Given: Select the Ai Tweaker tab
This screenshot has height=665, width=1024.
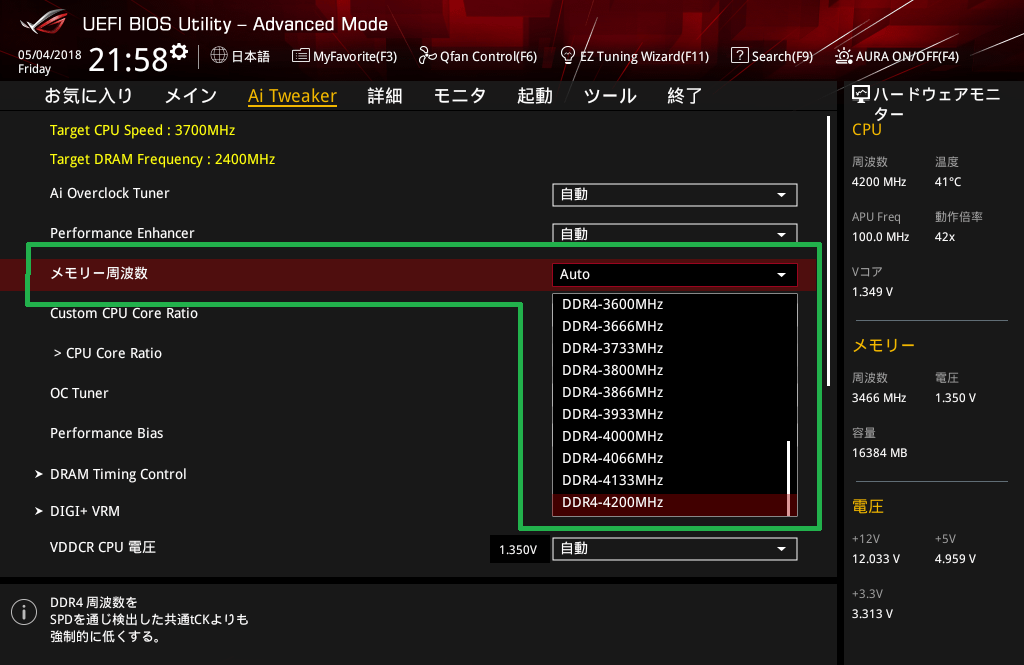Looking at the screenshot, I should pyautogui.click(x=293, y=96).
